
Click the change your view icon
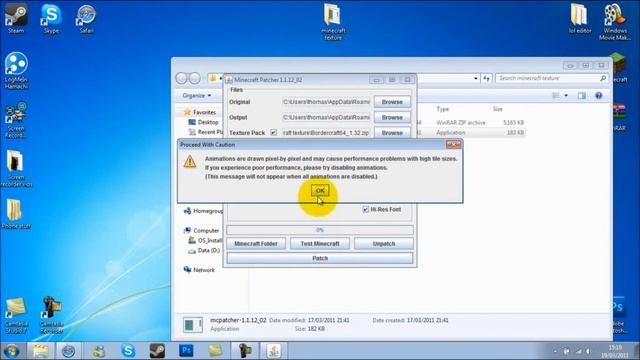click(x=556, y=96)
